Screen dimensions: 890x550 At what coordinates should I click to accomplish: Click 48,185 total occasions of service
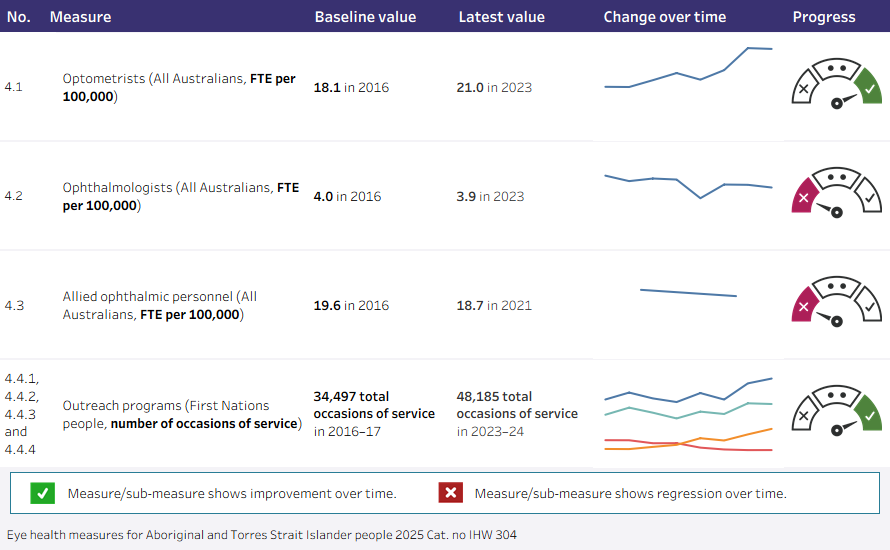517,405
